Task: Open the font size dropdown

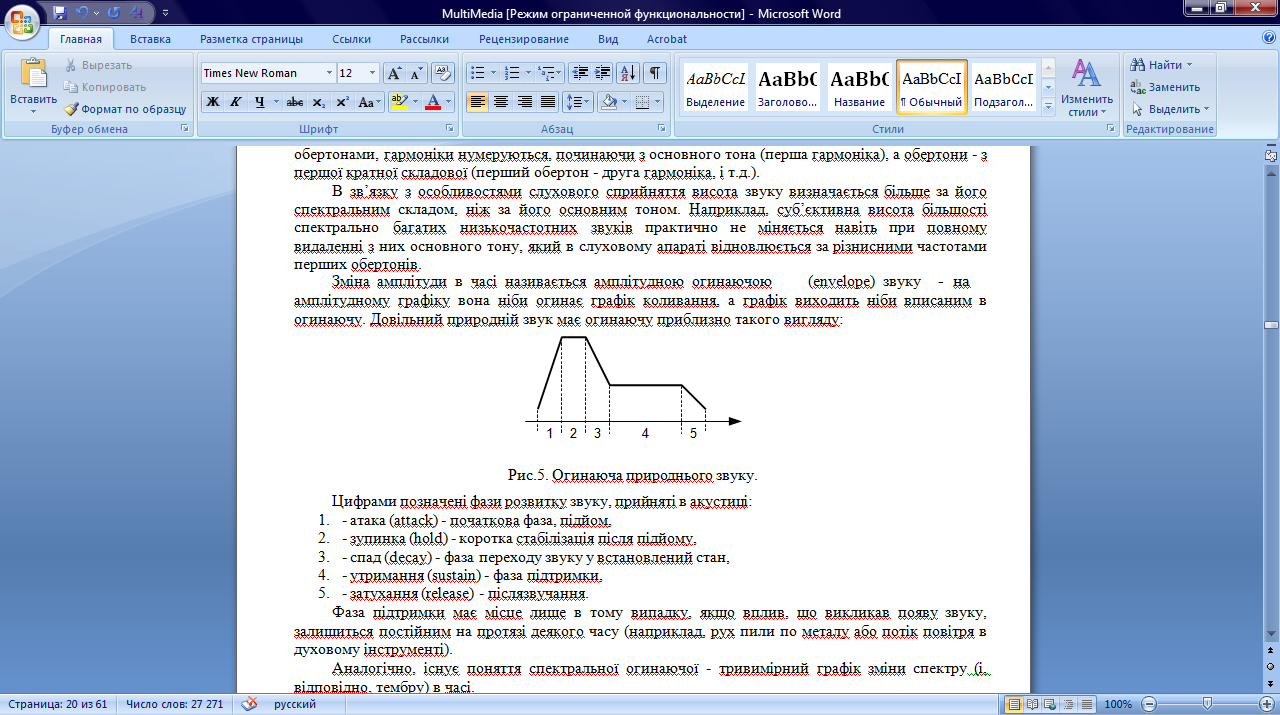Action: 373,73
